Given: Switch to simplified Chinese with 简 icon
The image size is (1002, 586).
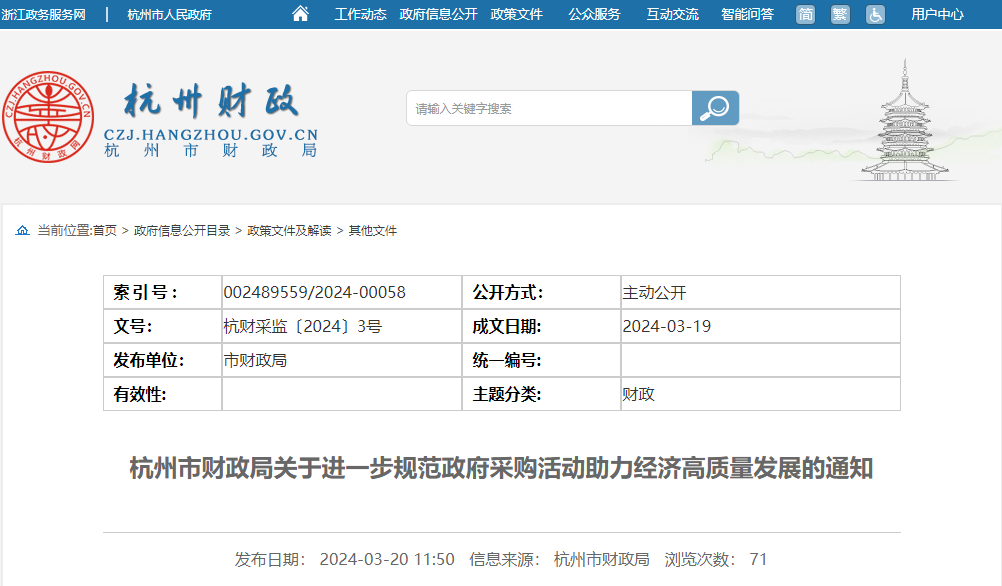Looking at the screenshot, I should tap(805, 14).
